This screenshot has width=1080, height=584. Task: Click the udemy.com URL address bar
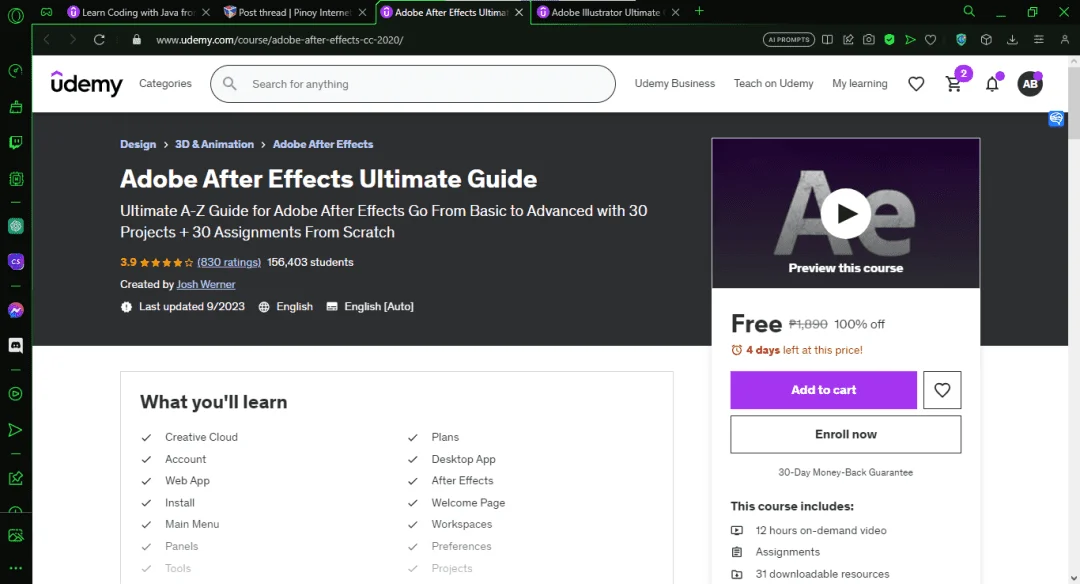click(280, 40)
